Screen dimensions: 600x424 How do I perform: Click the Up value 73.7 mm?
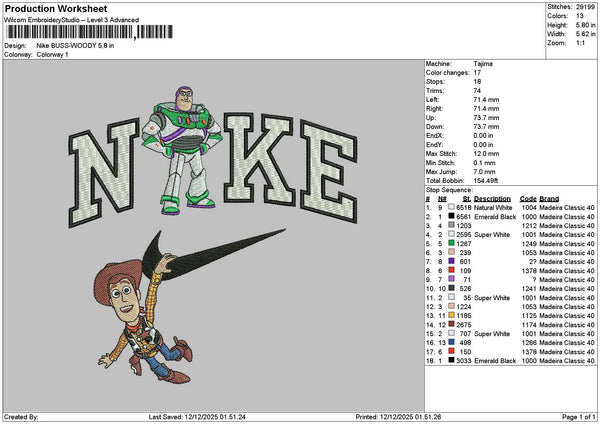point(486,118)
